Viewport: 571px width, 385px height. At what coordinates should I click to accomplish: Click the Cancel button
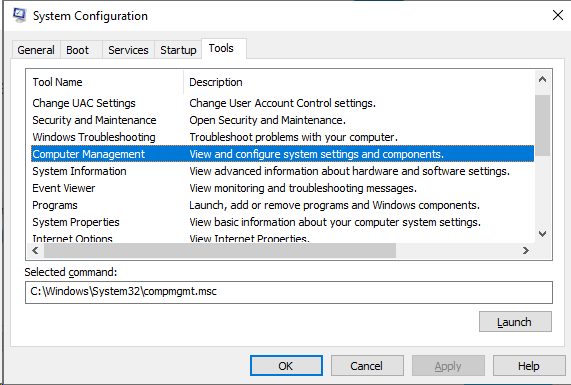point(367,366)
